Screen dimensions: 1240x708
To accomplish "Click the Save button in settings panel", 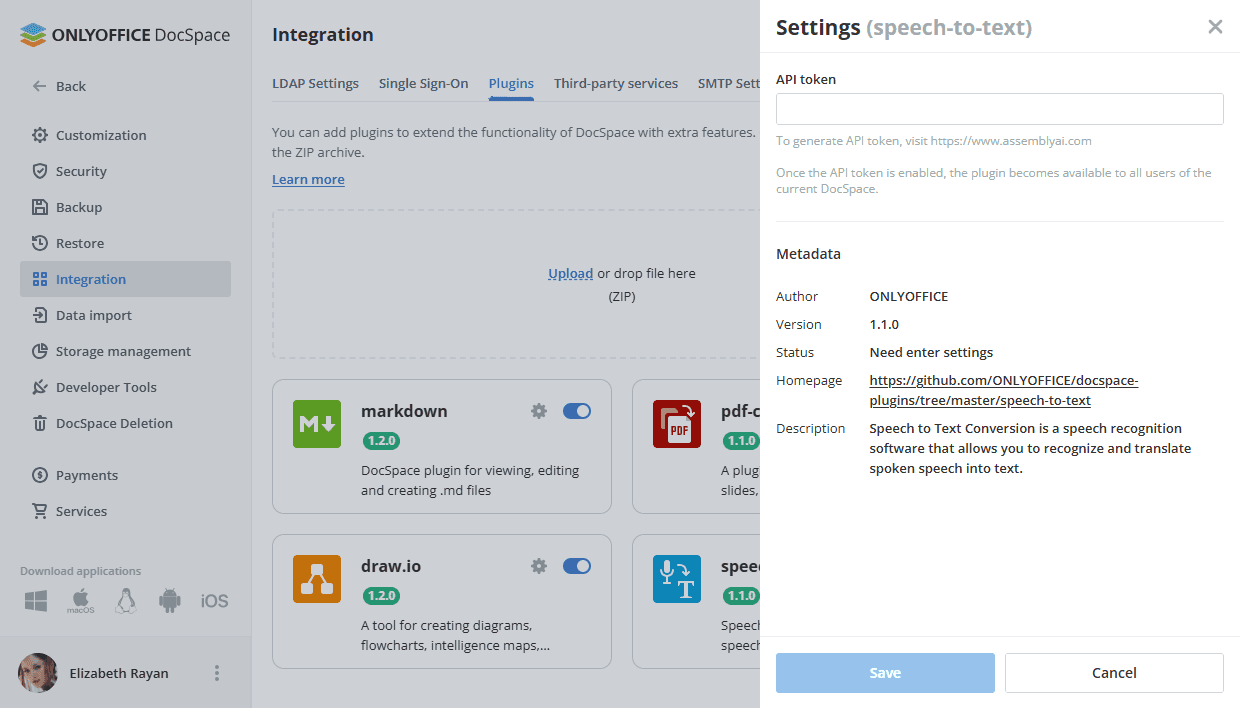I will point(885,673).
